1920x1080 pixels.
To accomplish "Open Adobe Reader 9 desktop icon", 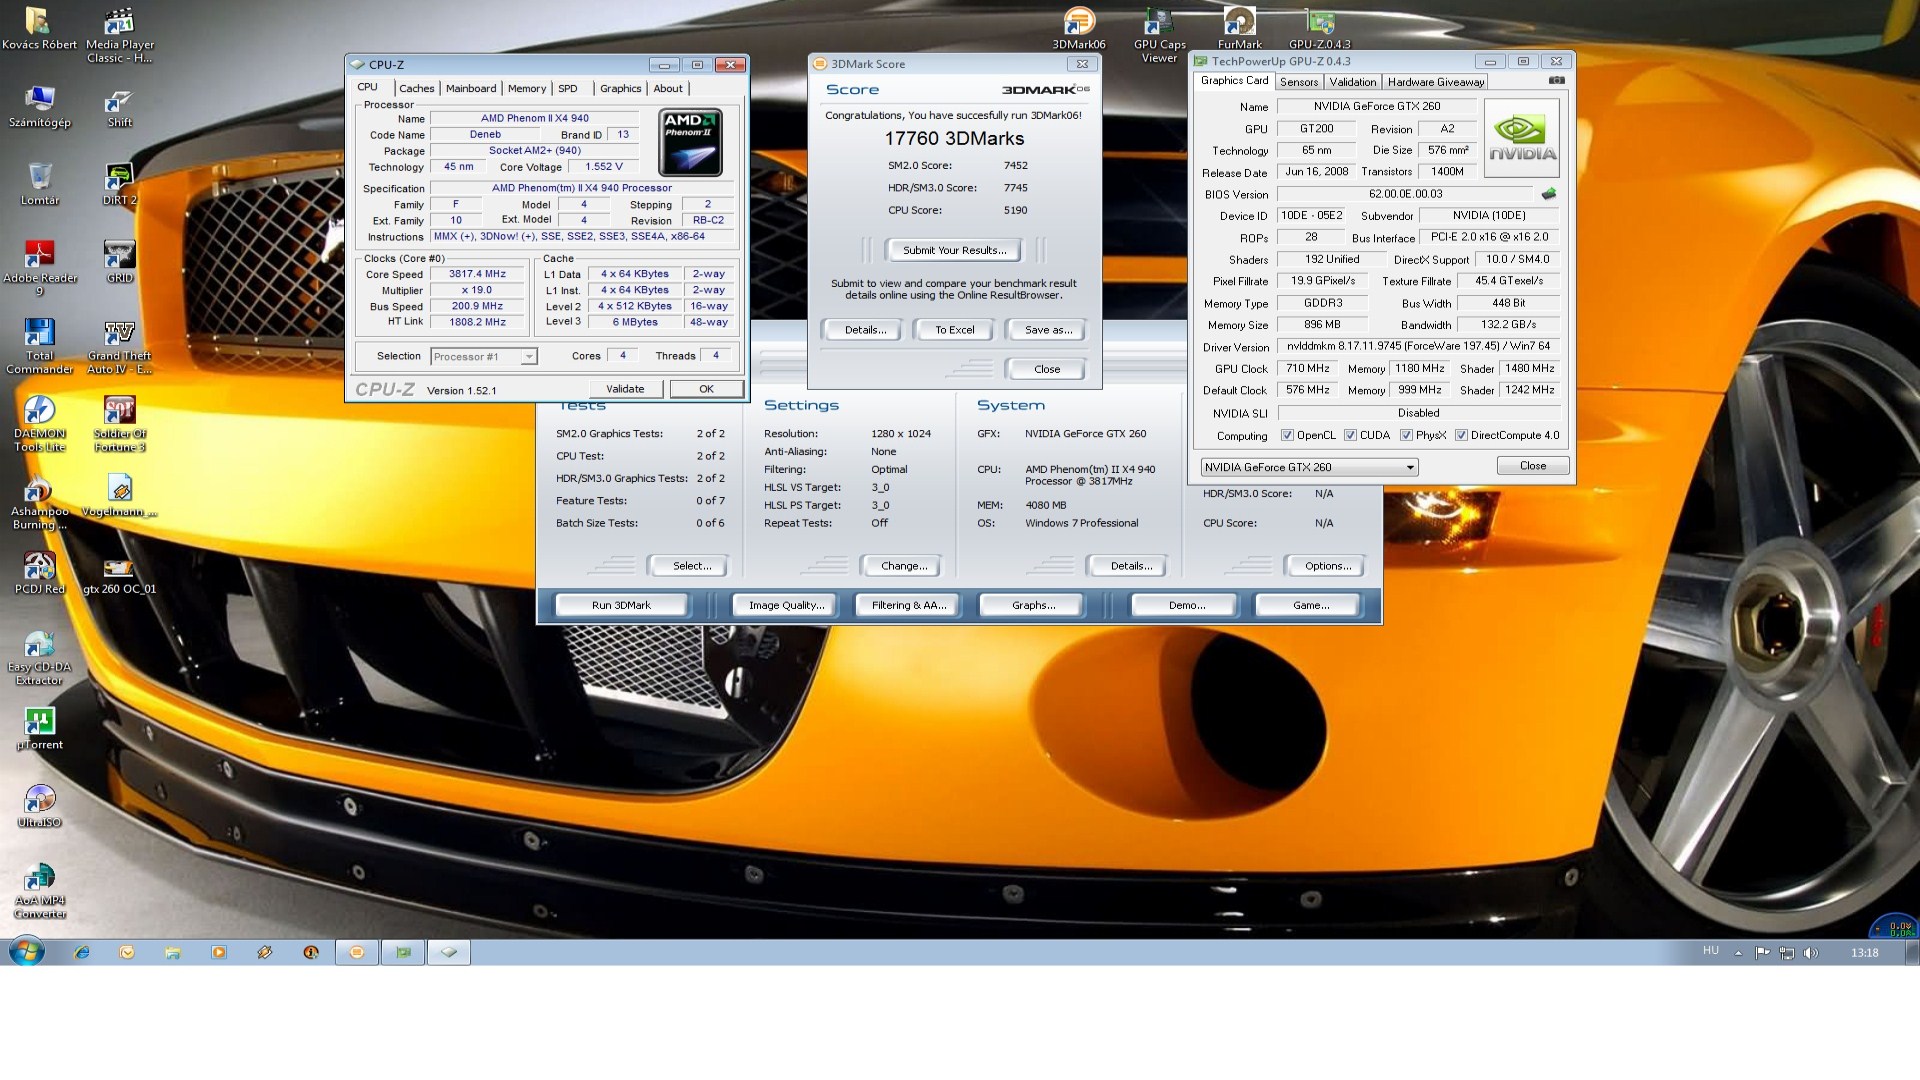I will click(x=39, y=269).
